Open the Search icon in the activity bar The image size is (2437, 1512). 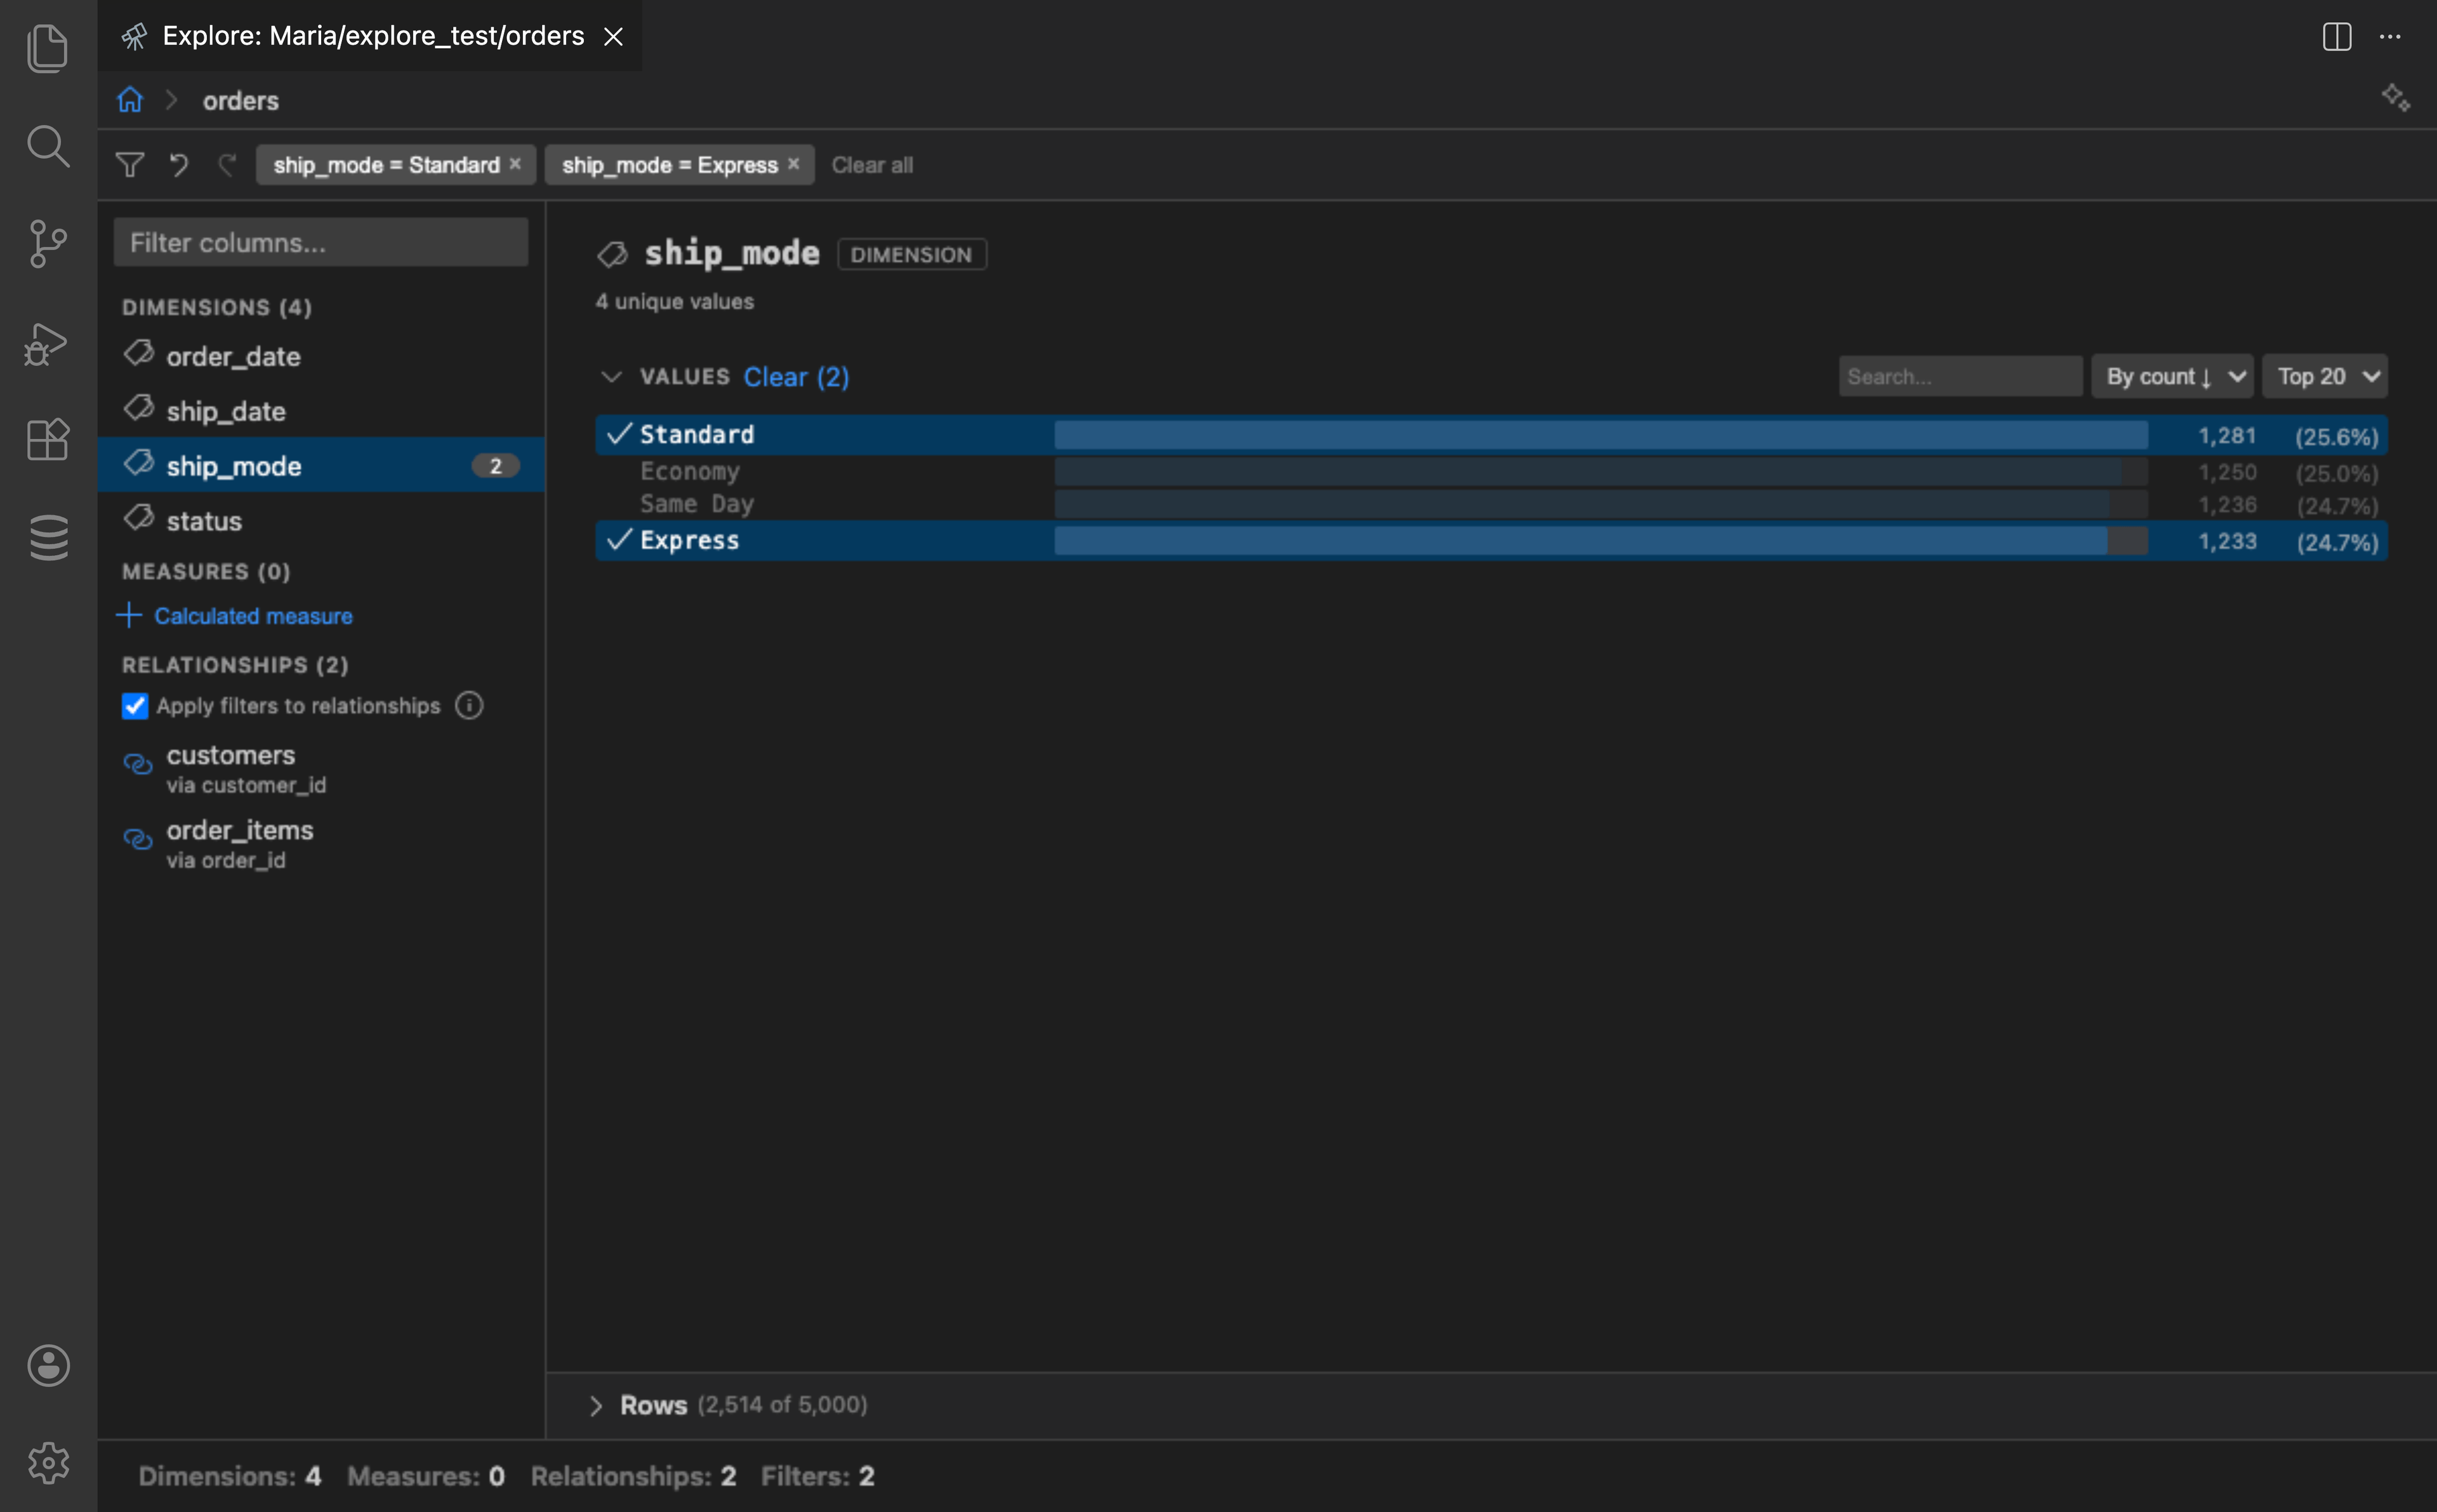pos(47,146)
